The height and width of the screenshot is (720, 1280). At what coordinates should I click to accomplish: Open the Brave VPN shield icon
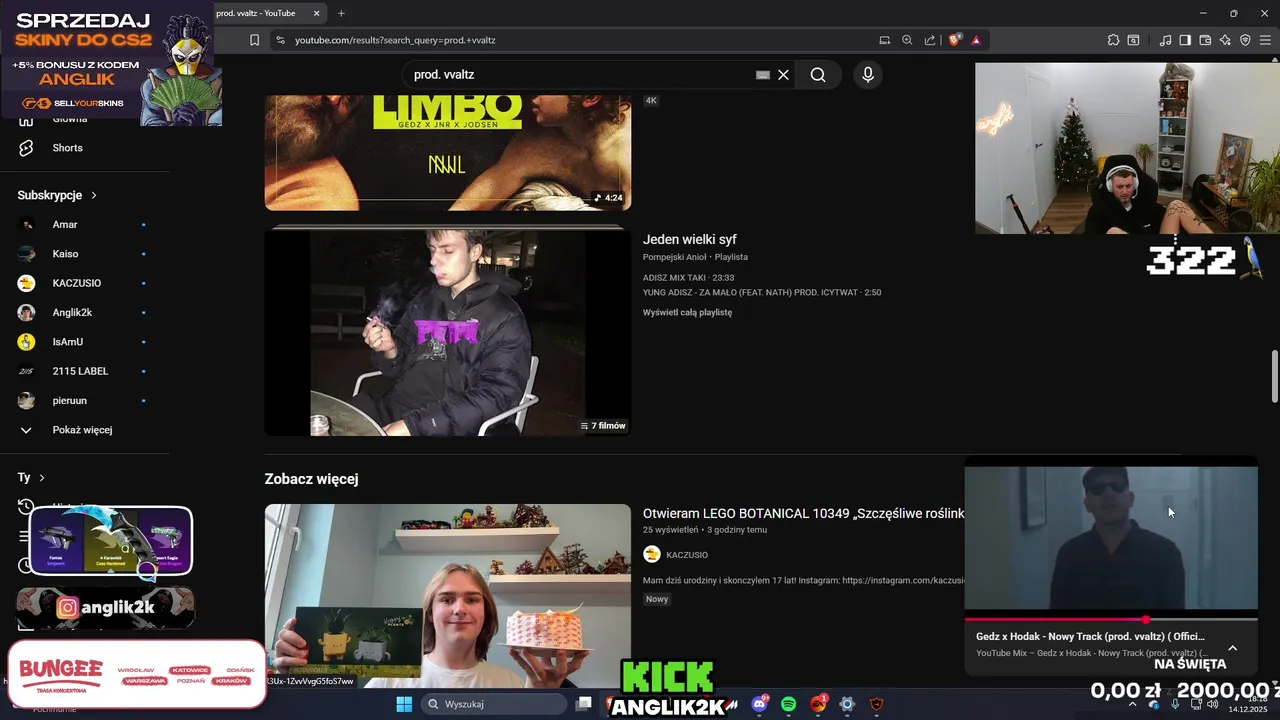point(1245,40)
